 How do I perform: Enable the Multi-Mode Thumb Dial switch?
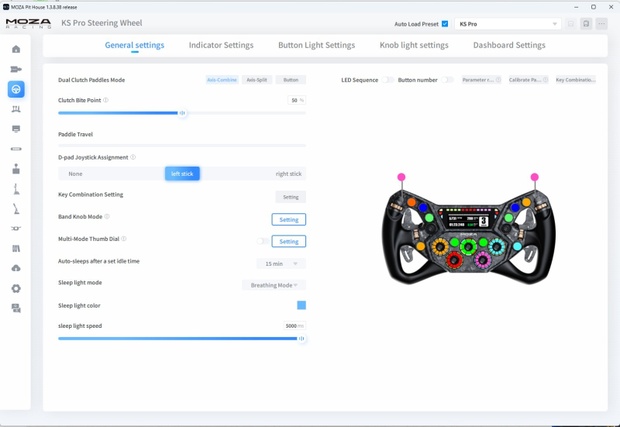pos(262,241)
